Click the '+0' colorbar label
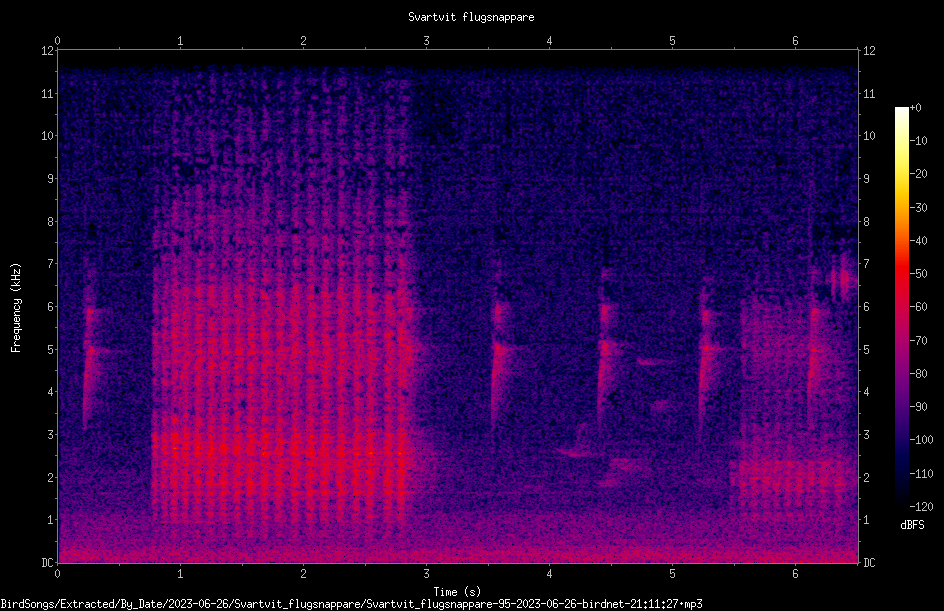944x611 pixels. click(x=915, y=108)
